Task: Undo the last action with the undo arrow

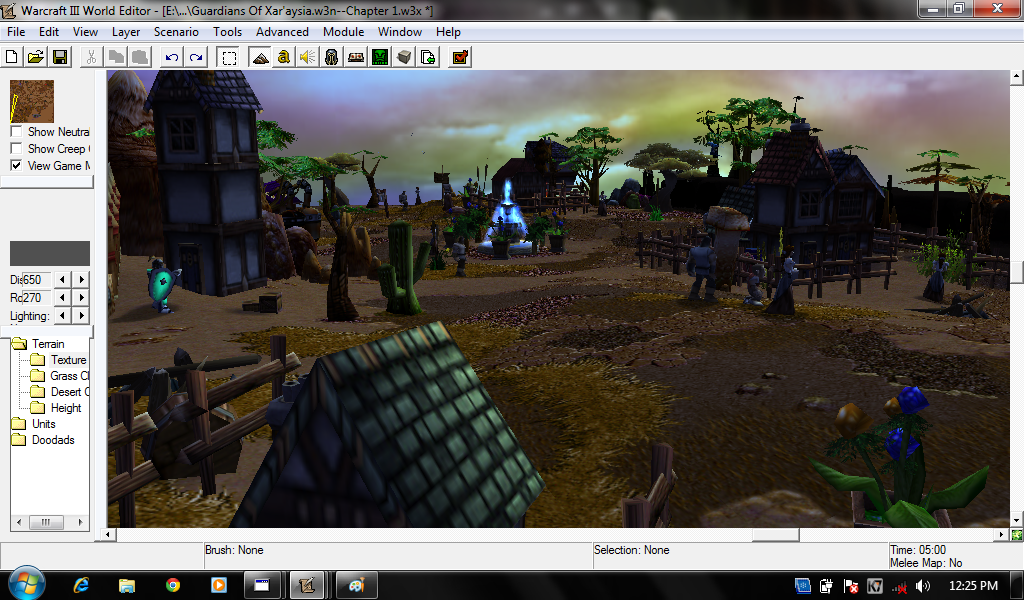Action: (172, 57)
